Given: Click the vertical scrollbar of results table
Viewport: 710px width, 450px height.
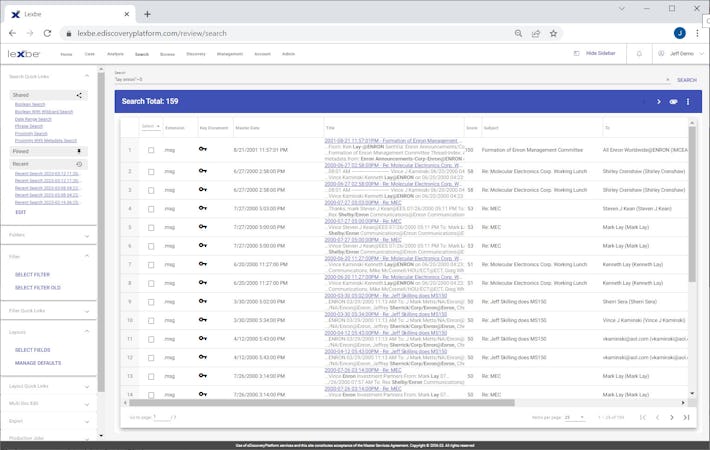Looking at the screenshot, I should [692, 204].
